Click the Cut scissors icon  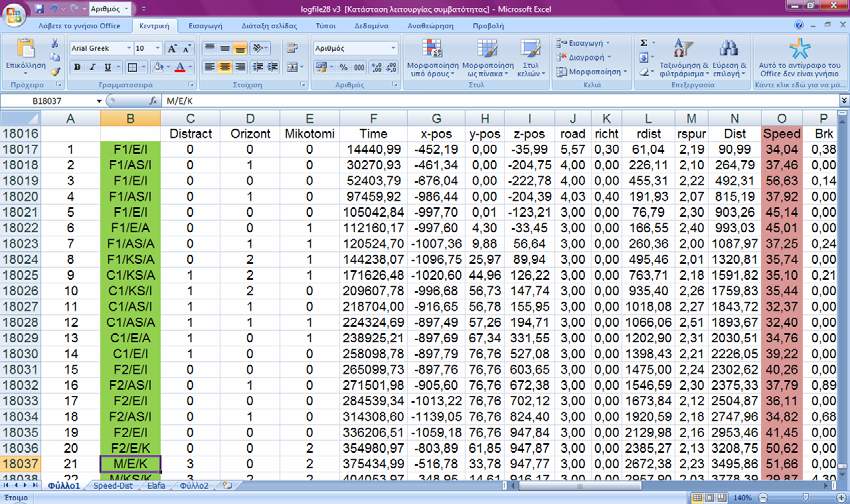point(55,43)
